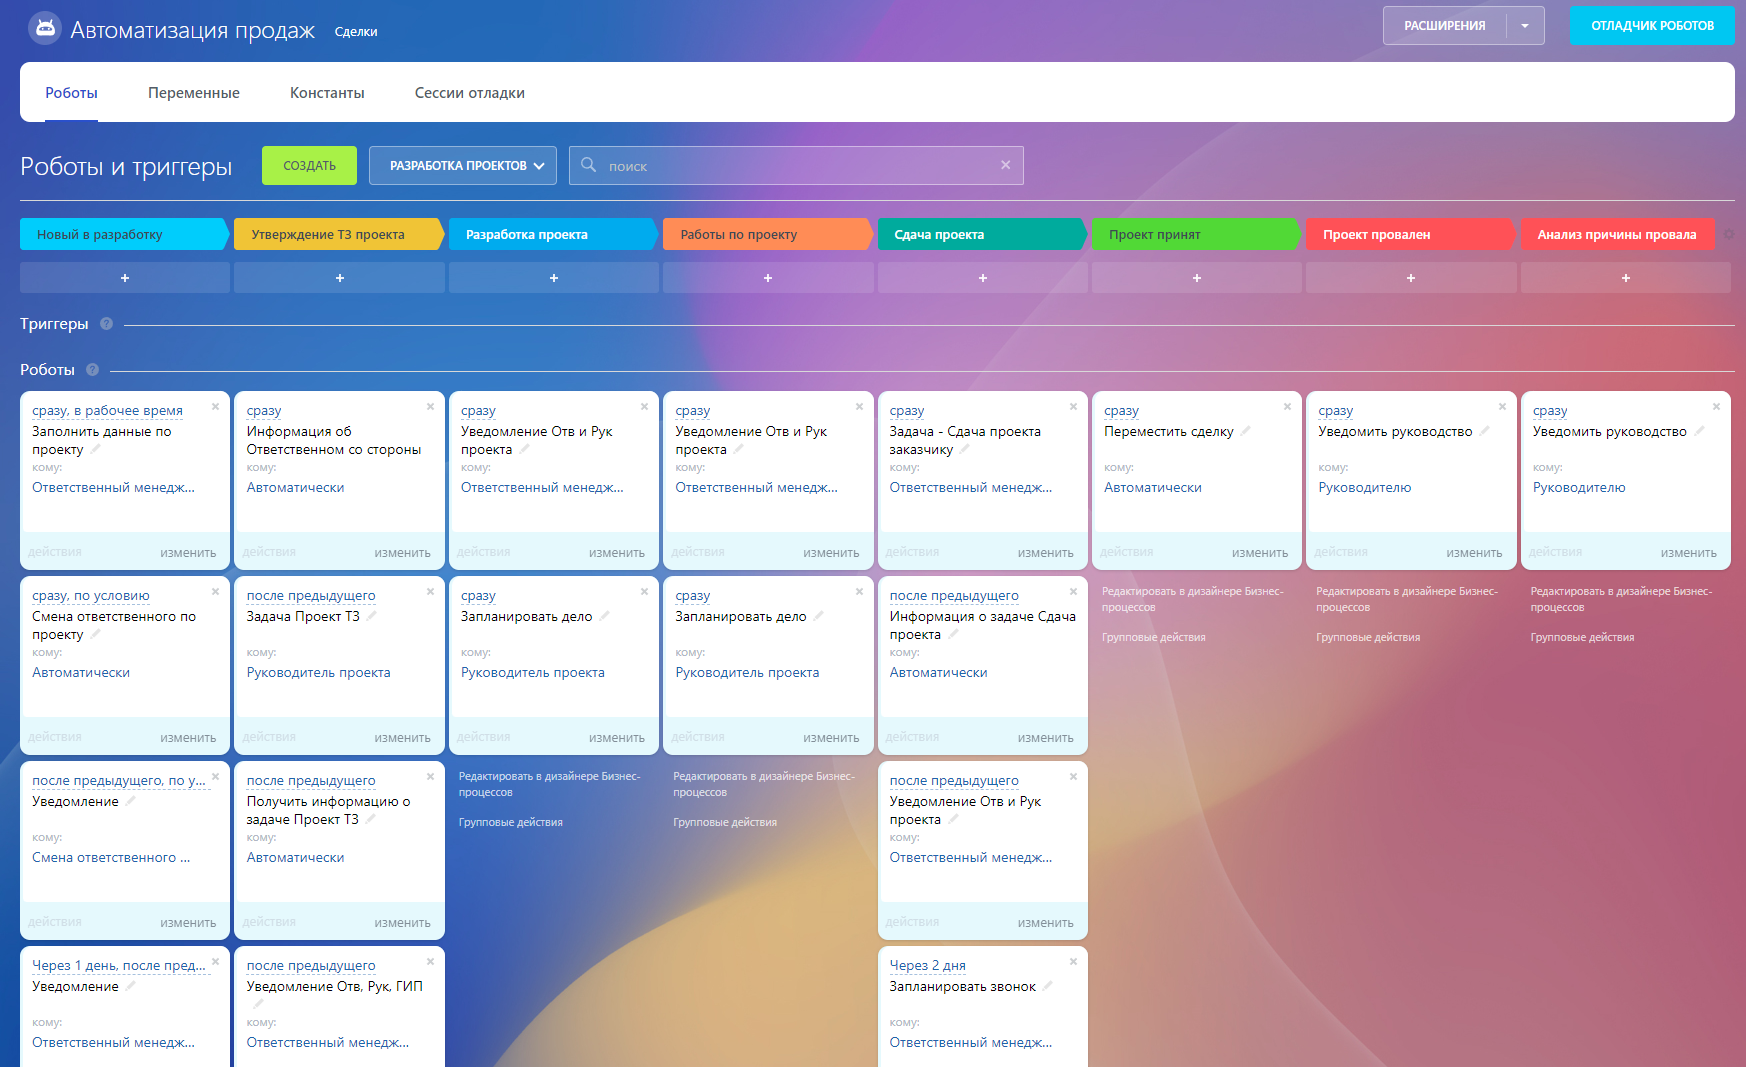
Task: Open 'Через 1 день, после пред...' delay setting
Action: (119, 965)
